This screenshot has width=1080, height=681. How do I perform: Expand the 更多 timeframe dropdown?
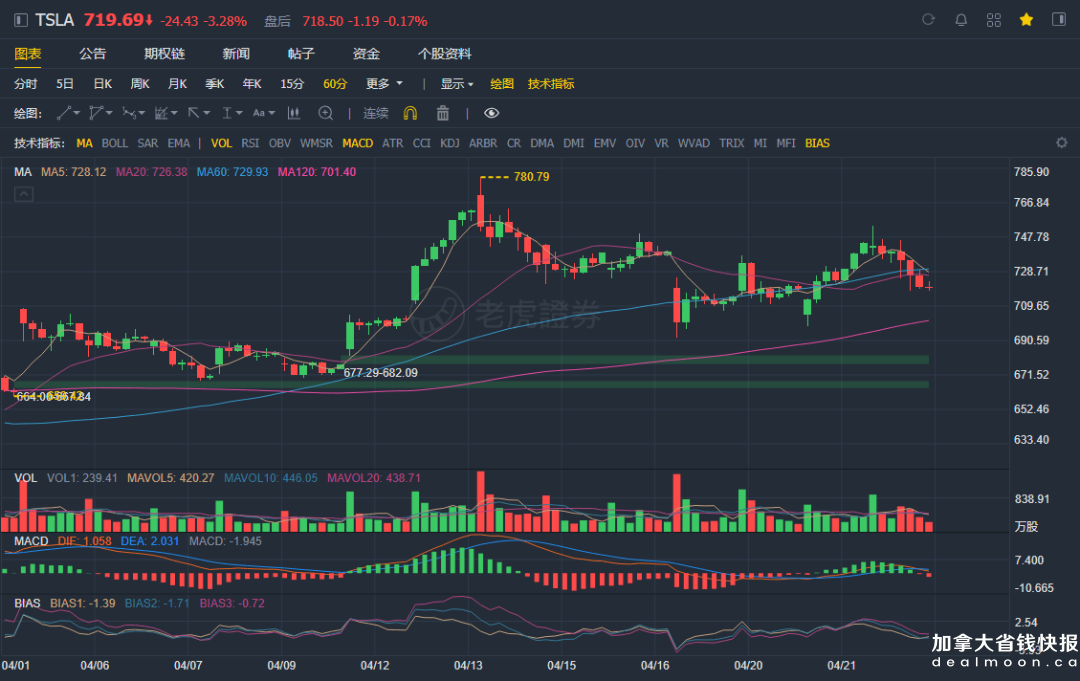pos(384,84)
